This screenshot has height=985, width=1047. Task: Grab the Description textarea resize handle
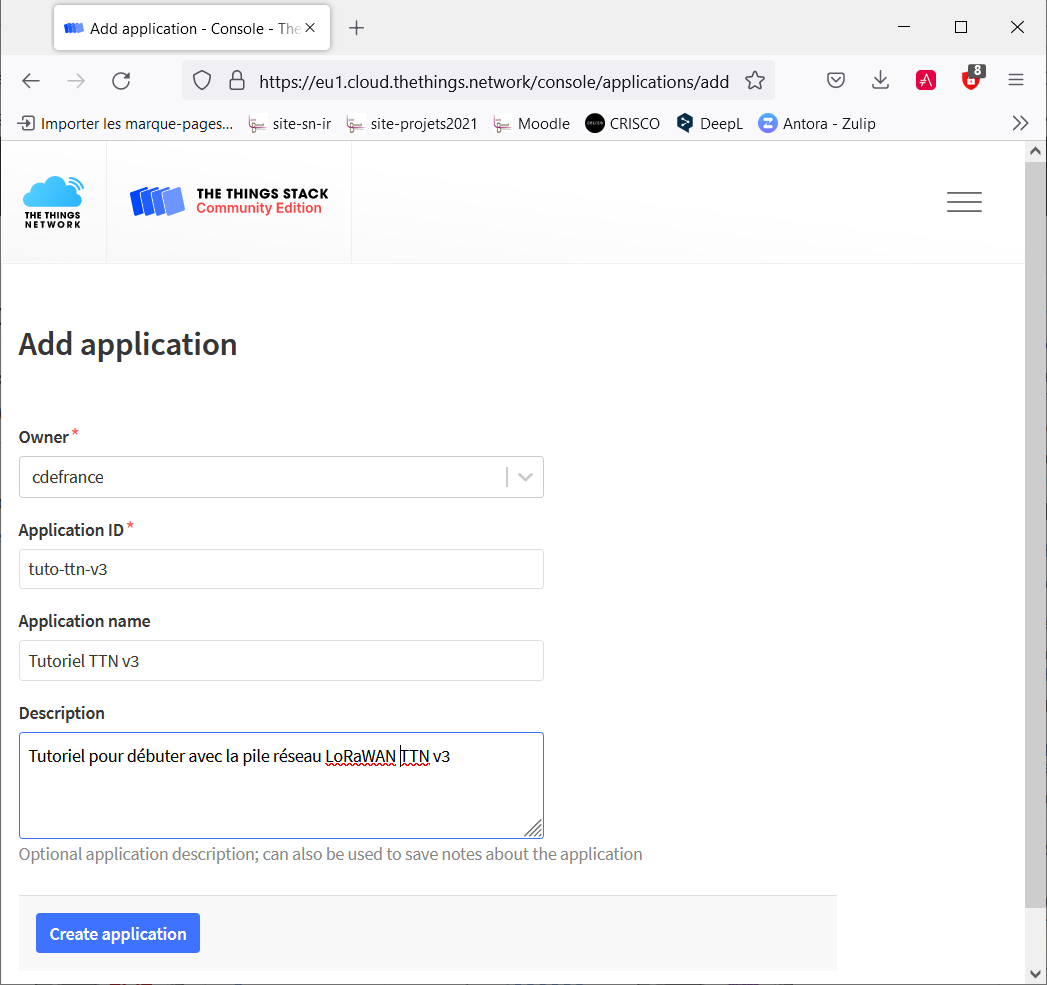(x=534, y=828)
